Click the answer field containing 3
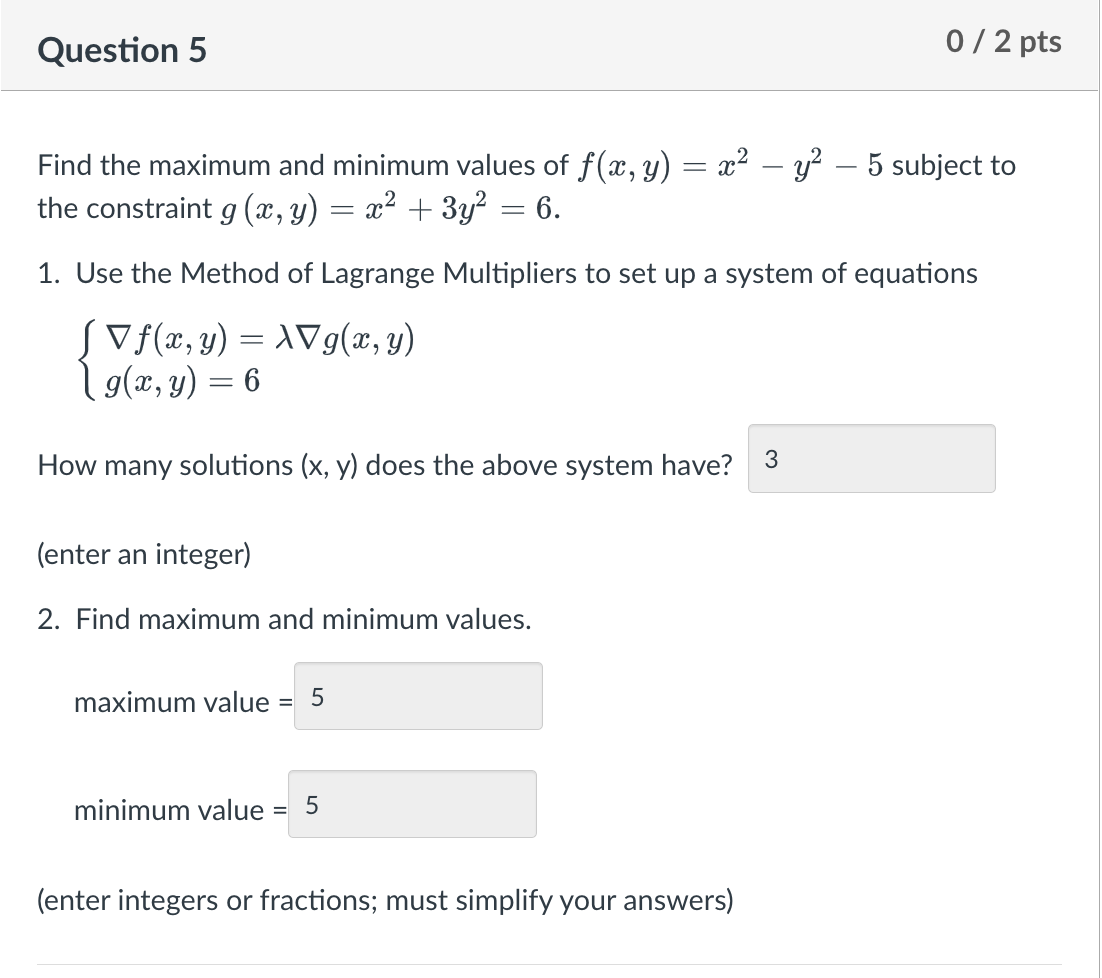This screenshot has width=1102, height=978. [x=870, y=459]
